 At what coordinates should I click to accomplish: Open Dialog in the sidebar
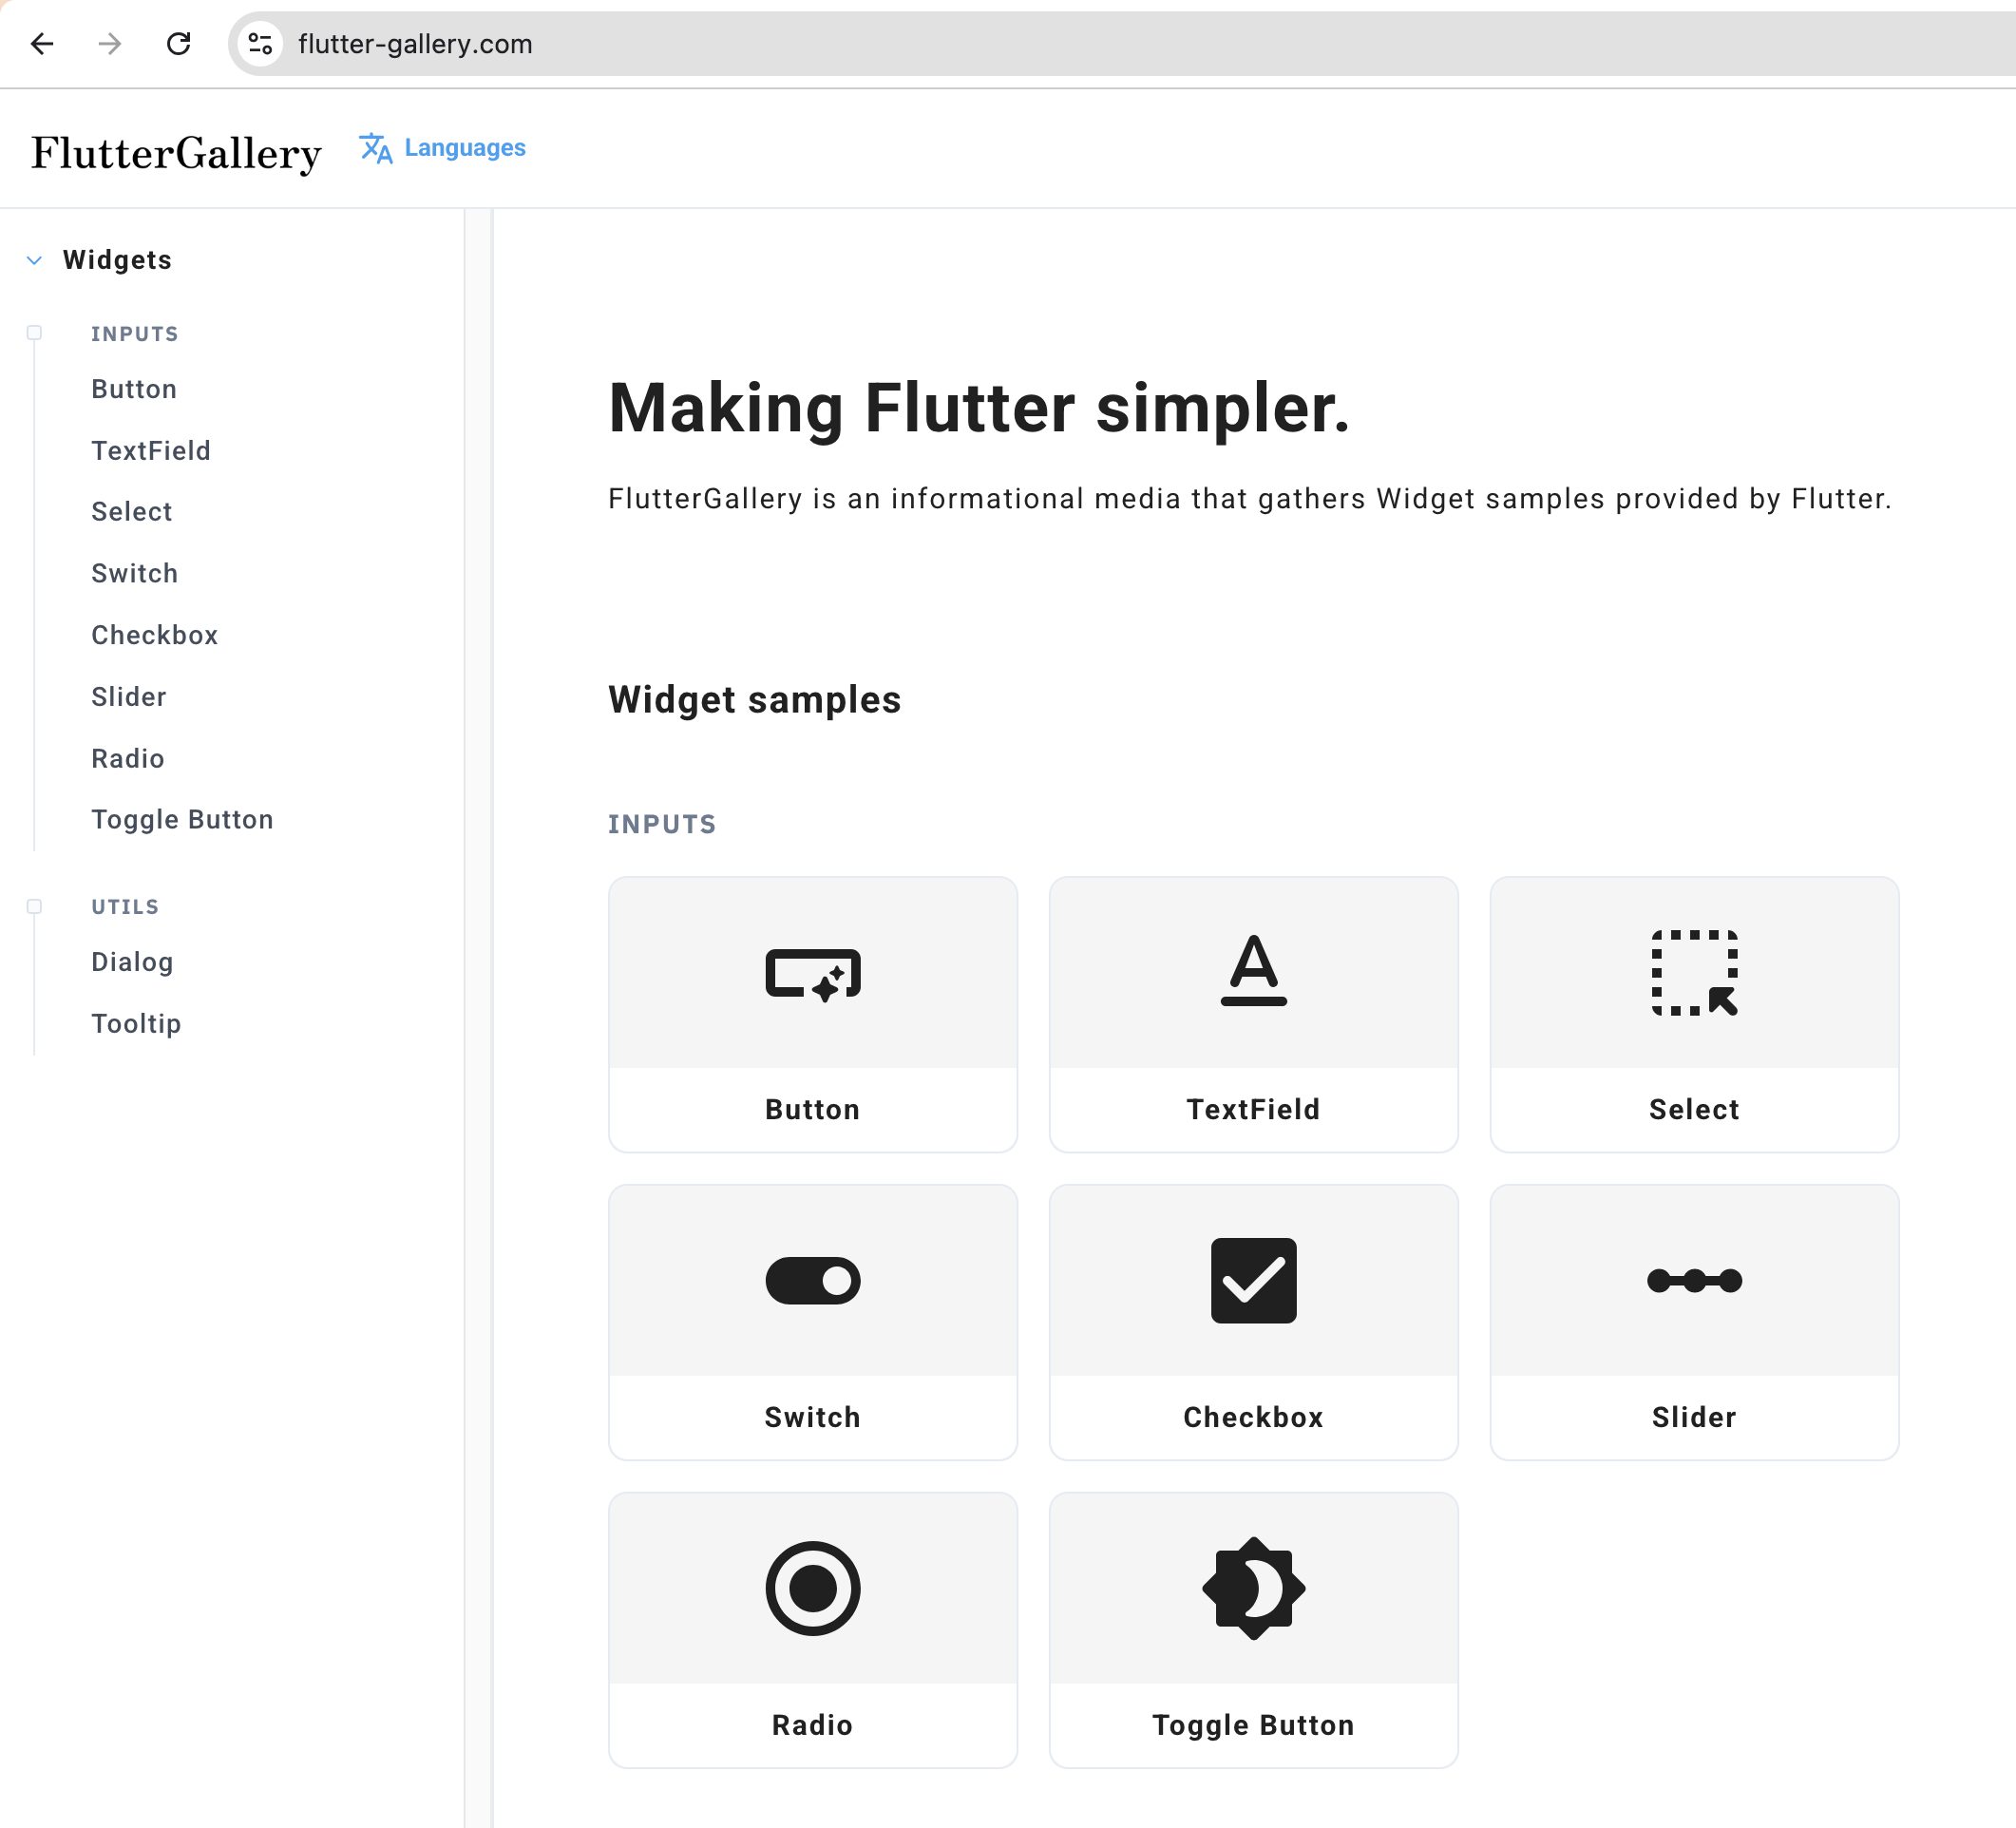(132, 962)
